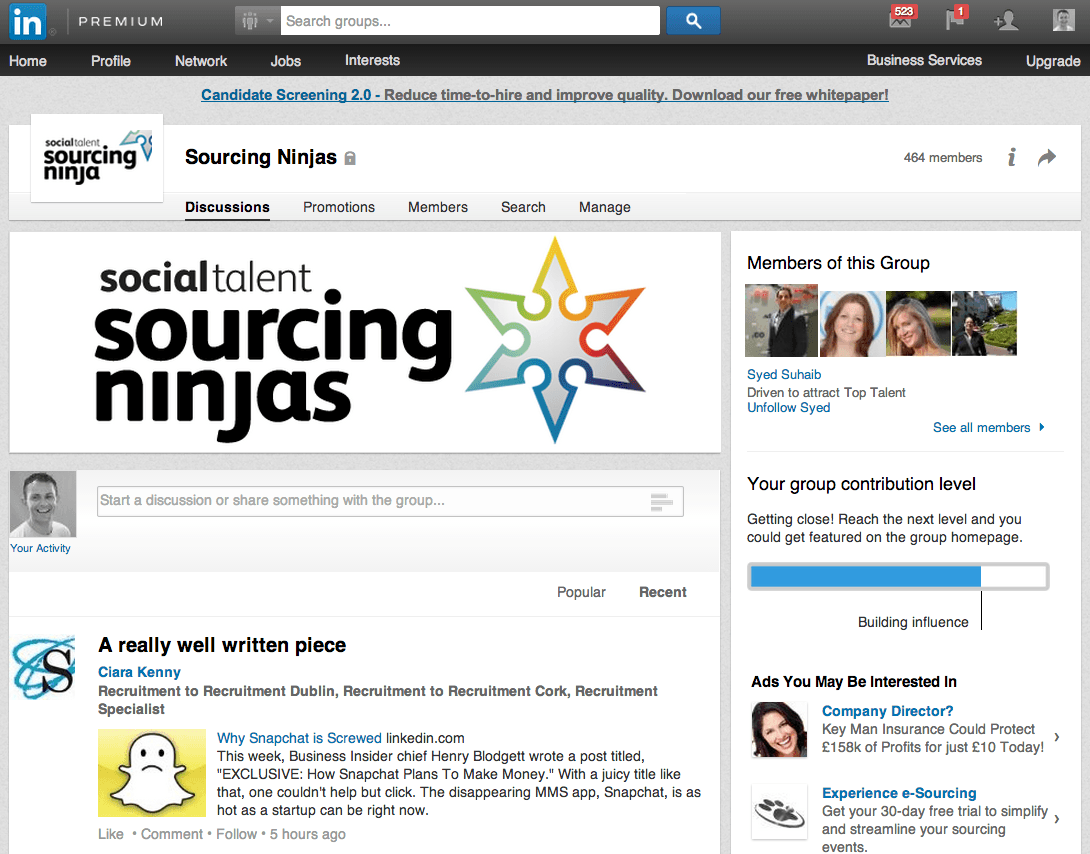Viewport: 1090px width, 854px height.
Task: Click the 'Building influence' level label
Action: 913,622
